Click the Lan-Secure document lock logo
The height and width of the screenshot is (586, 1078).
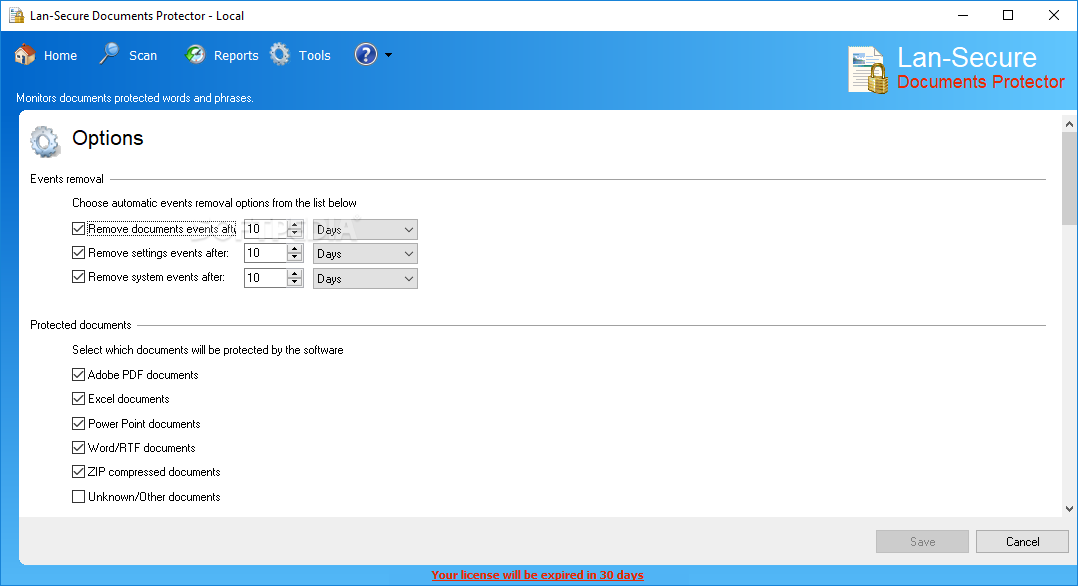click(x=868, y=69)
